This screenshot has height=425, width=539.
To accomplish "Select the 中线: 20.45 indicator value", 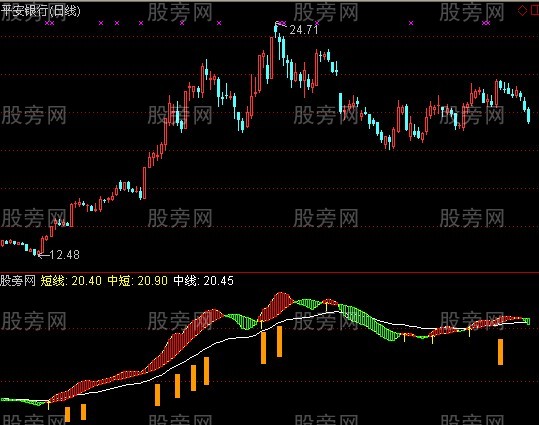I will coord(204,281).
